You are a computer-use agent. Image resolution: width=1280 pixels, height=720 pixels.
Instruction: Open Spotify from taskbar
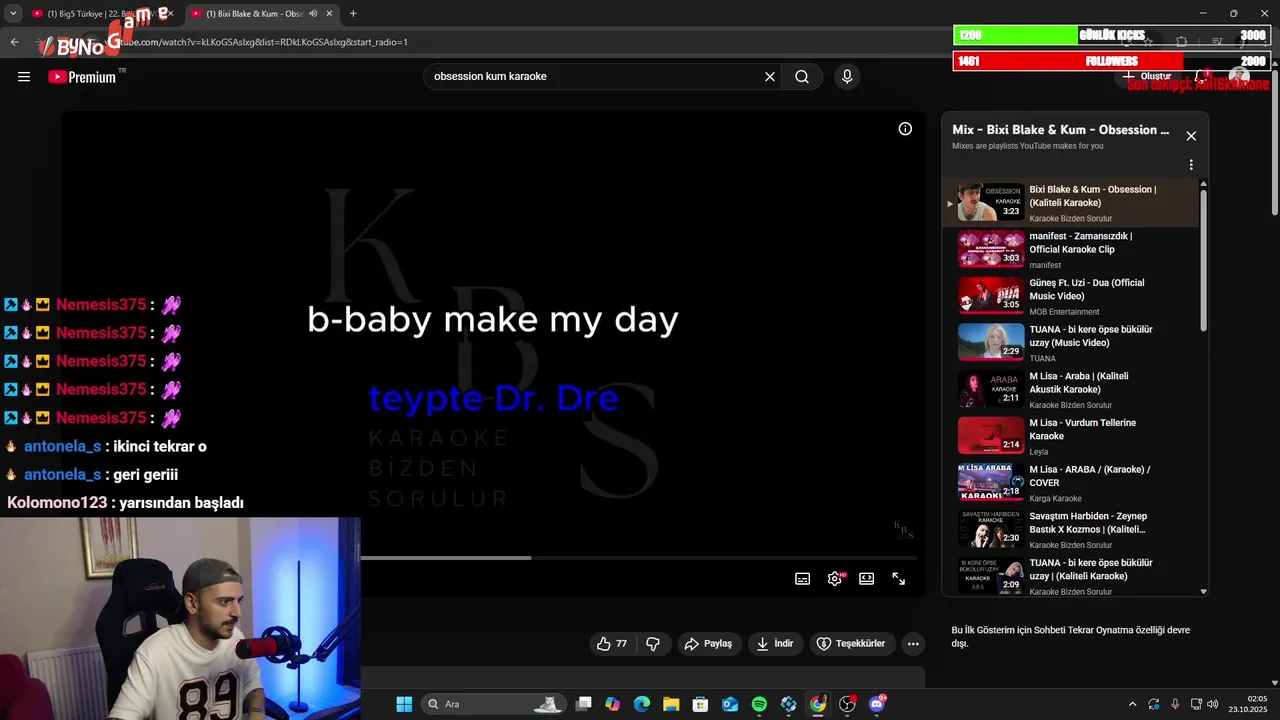pos(759,704)
